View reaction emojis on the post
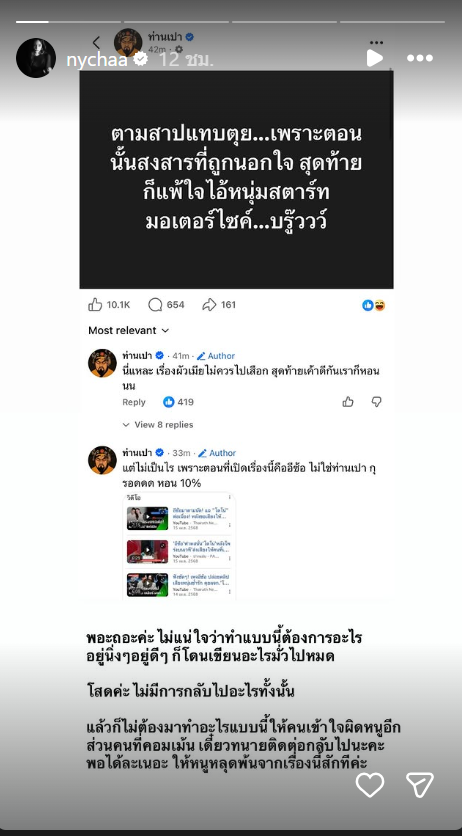 coord(374,306)
